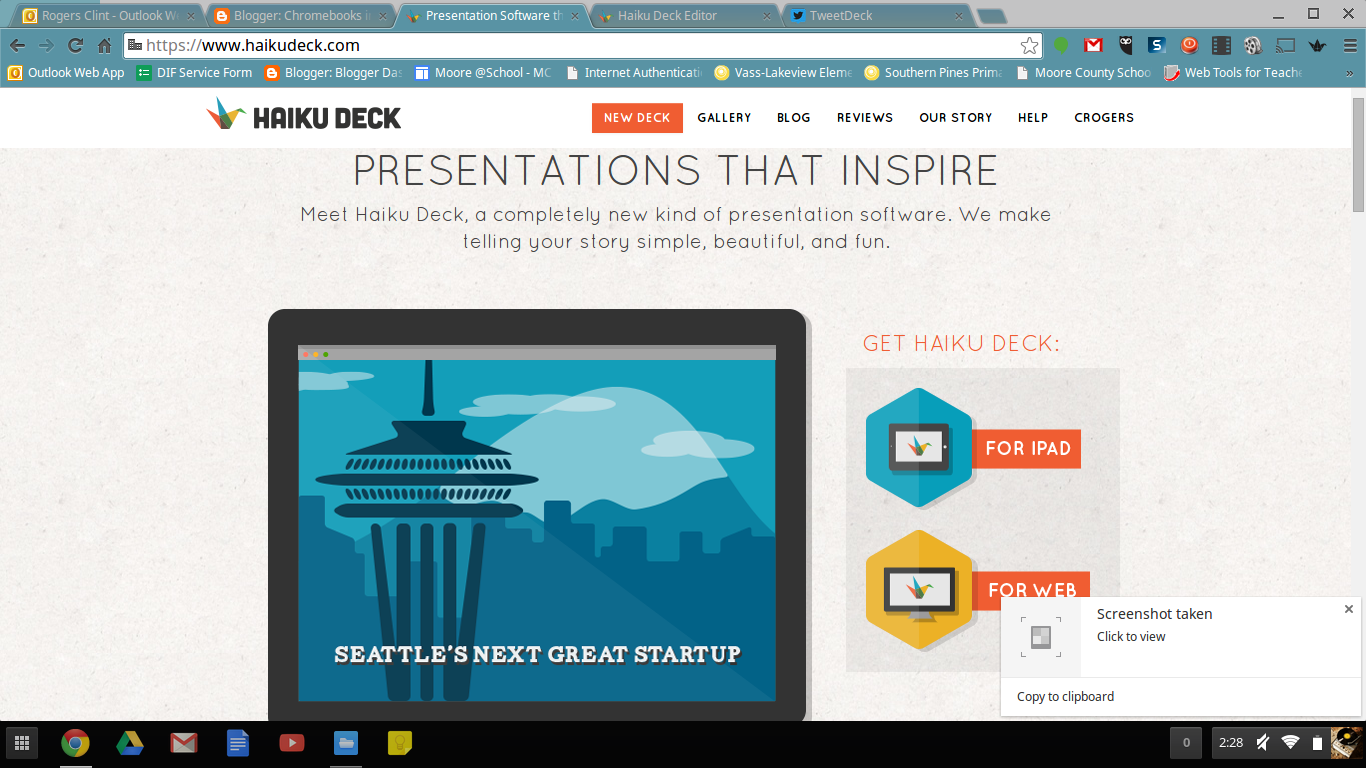The height and width of the screenshot is (768, 1366).
Task: Click the battery icon in the system tray
Action: [1317, 742]
